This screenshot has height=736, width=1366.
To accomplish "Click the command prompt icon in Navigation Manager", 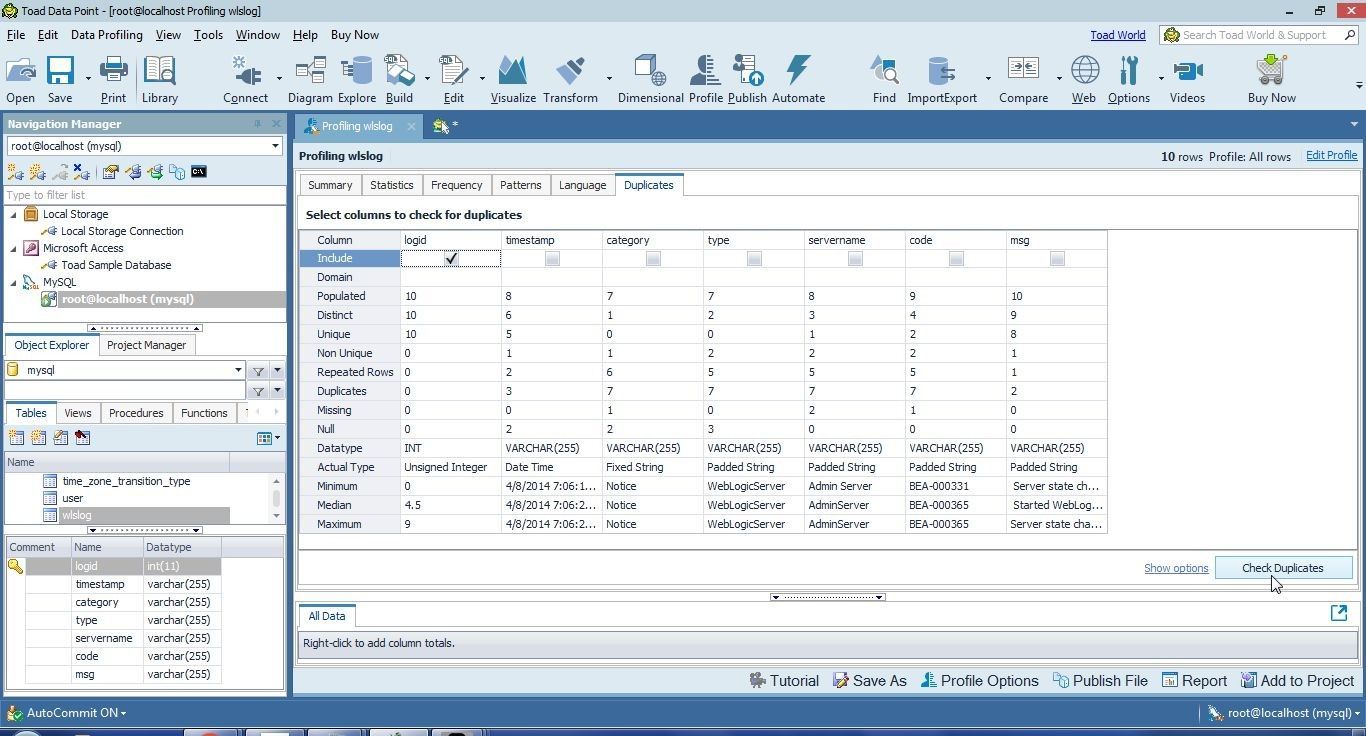I will [198, 172].
